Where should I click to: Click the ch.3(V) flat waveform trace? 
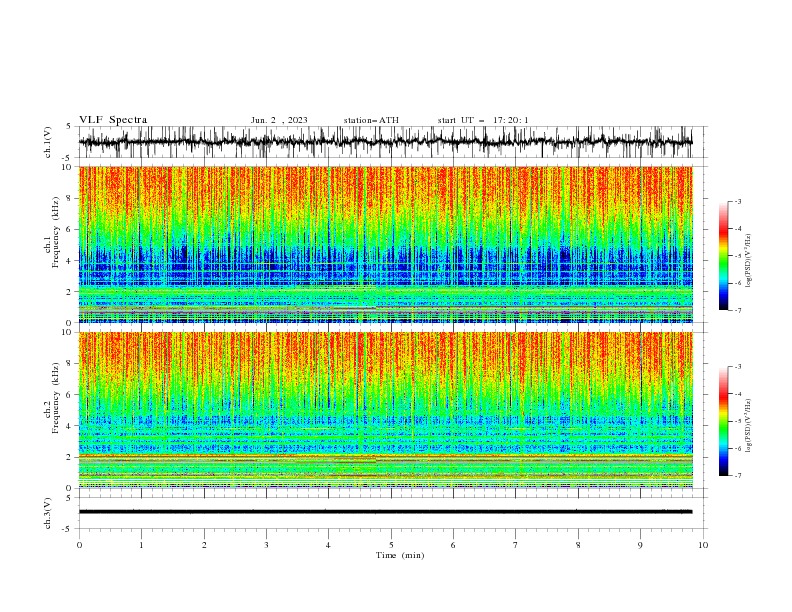[385, 512]
